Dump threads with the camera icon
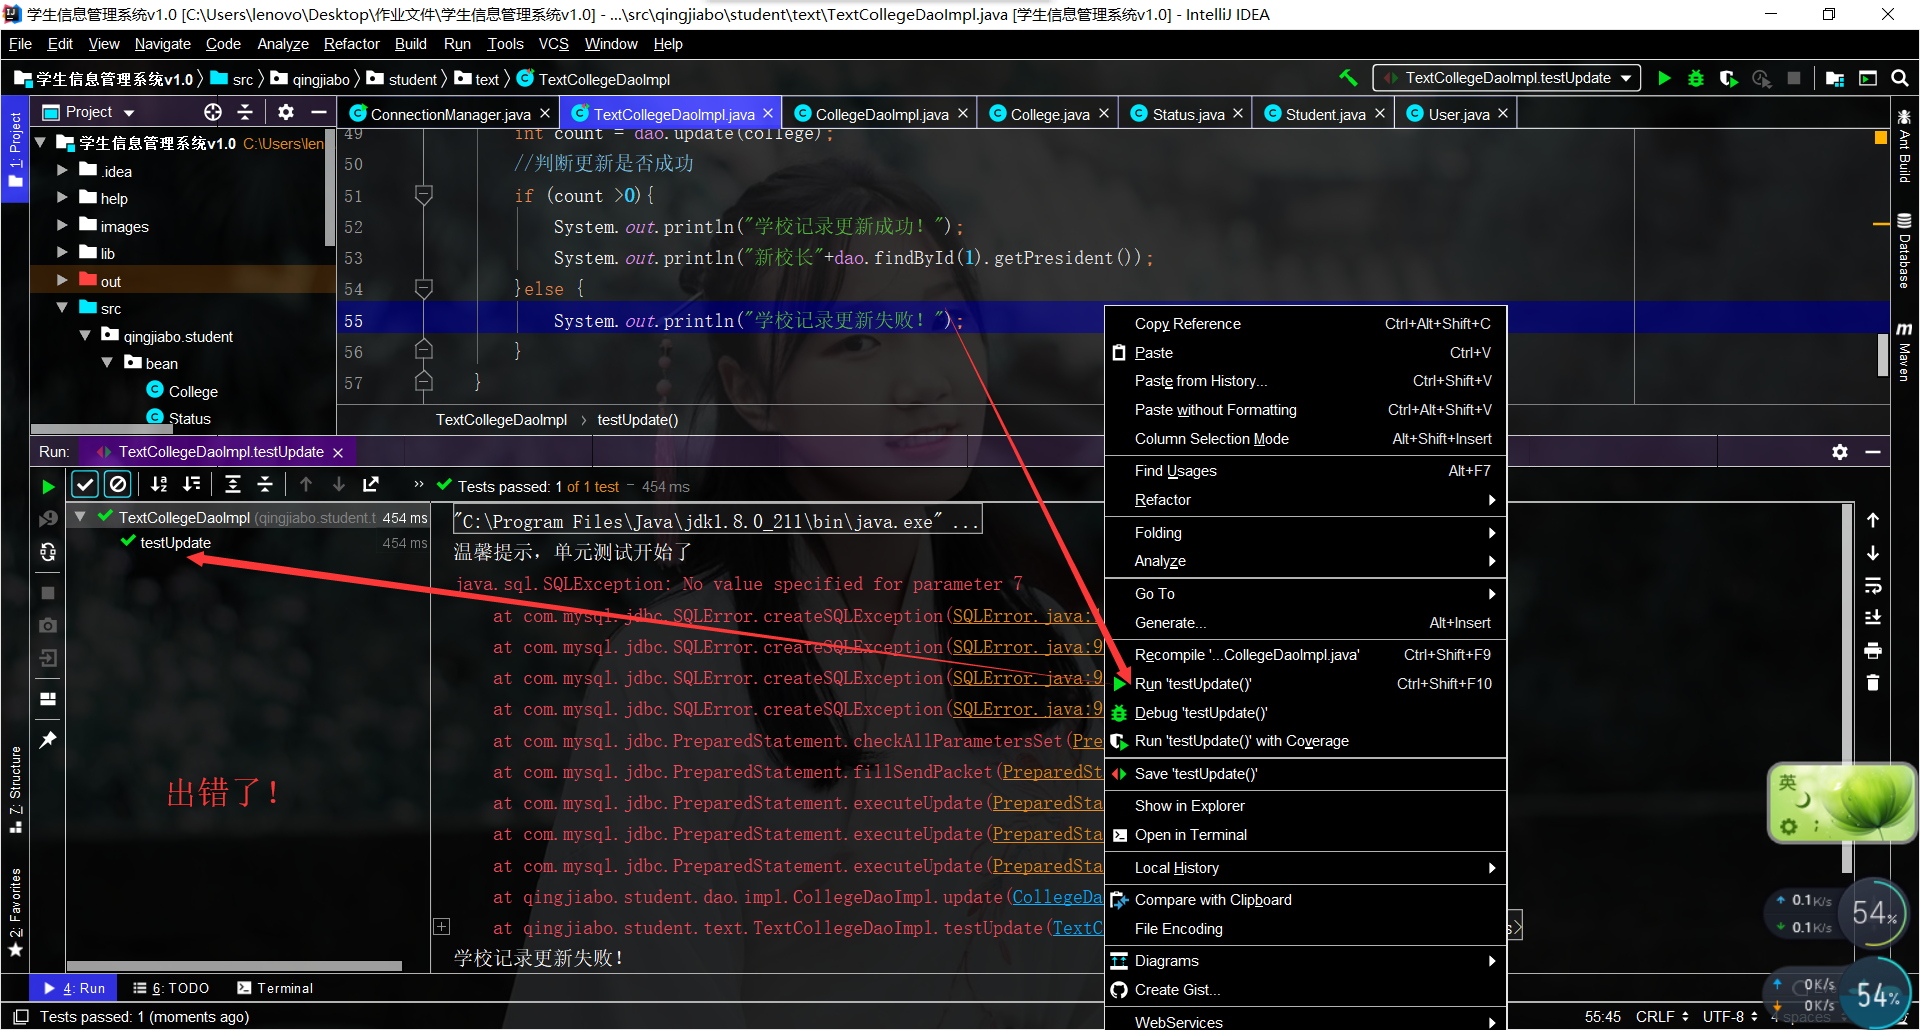Screen dimensions: 1920x1030 click(48, 626)
